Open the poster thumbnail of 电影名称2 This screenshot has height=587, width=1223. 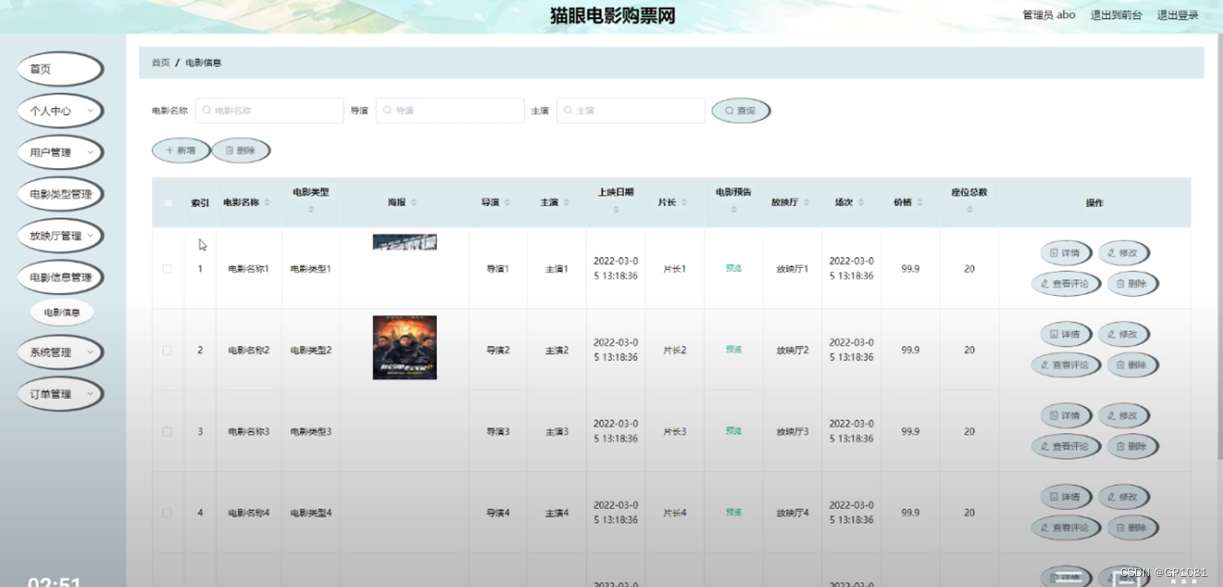(405, 348)
